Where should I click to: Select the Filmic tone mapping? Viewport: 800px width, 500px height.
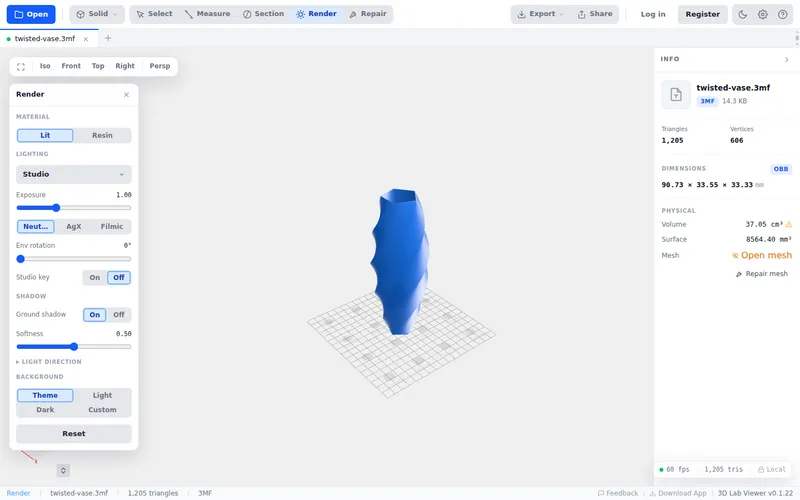click(112, 227)
